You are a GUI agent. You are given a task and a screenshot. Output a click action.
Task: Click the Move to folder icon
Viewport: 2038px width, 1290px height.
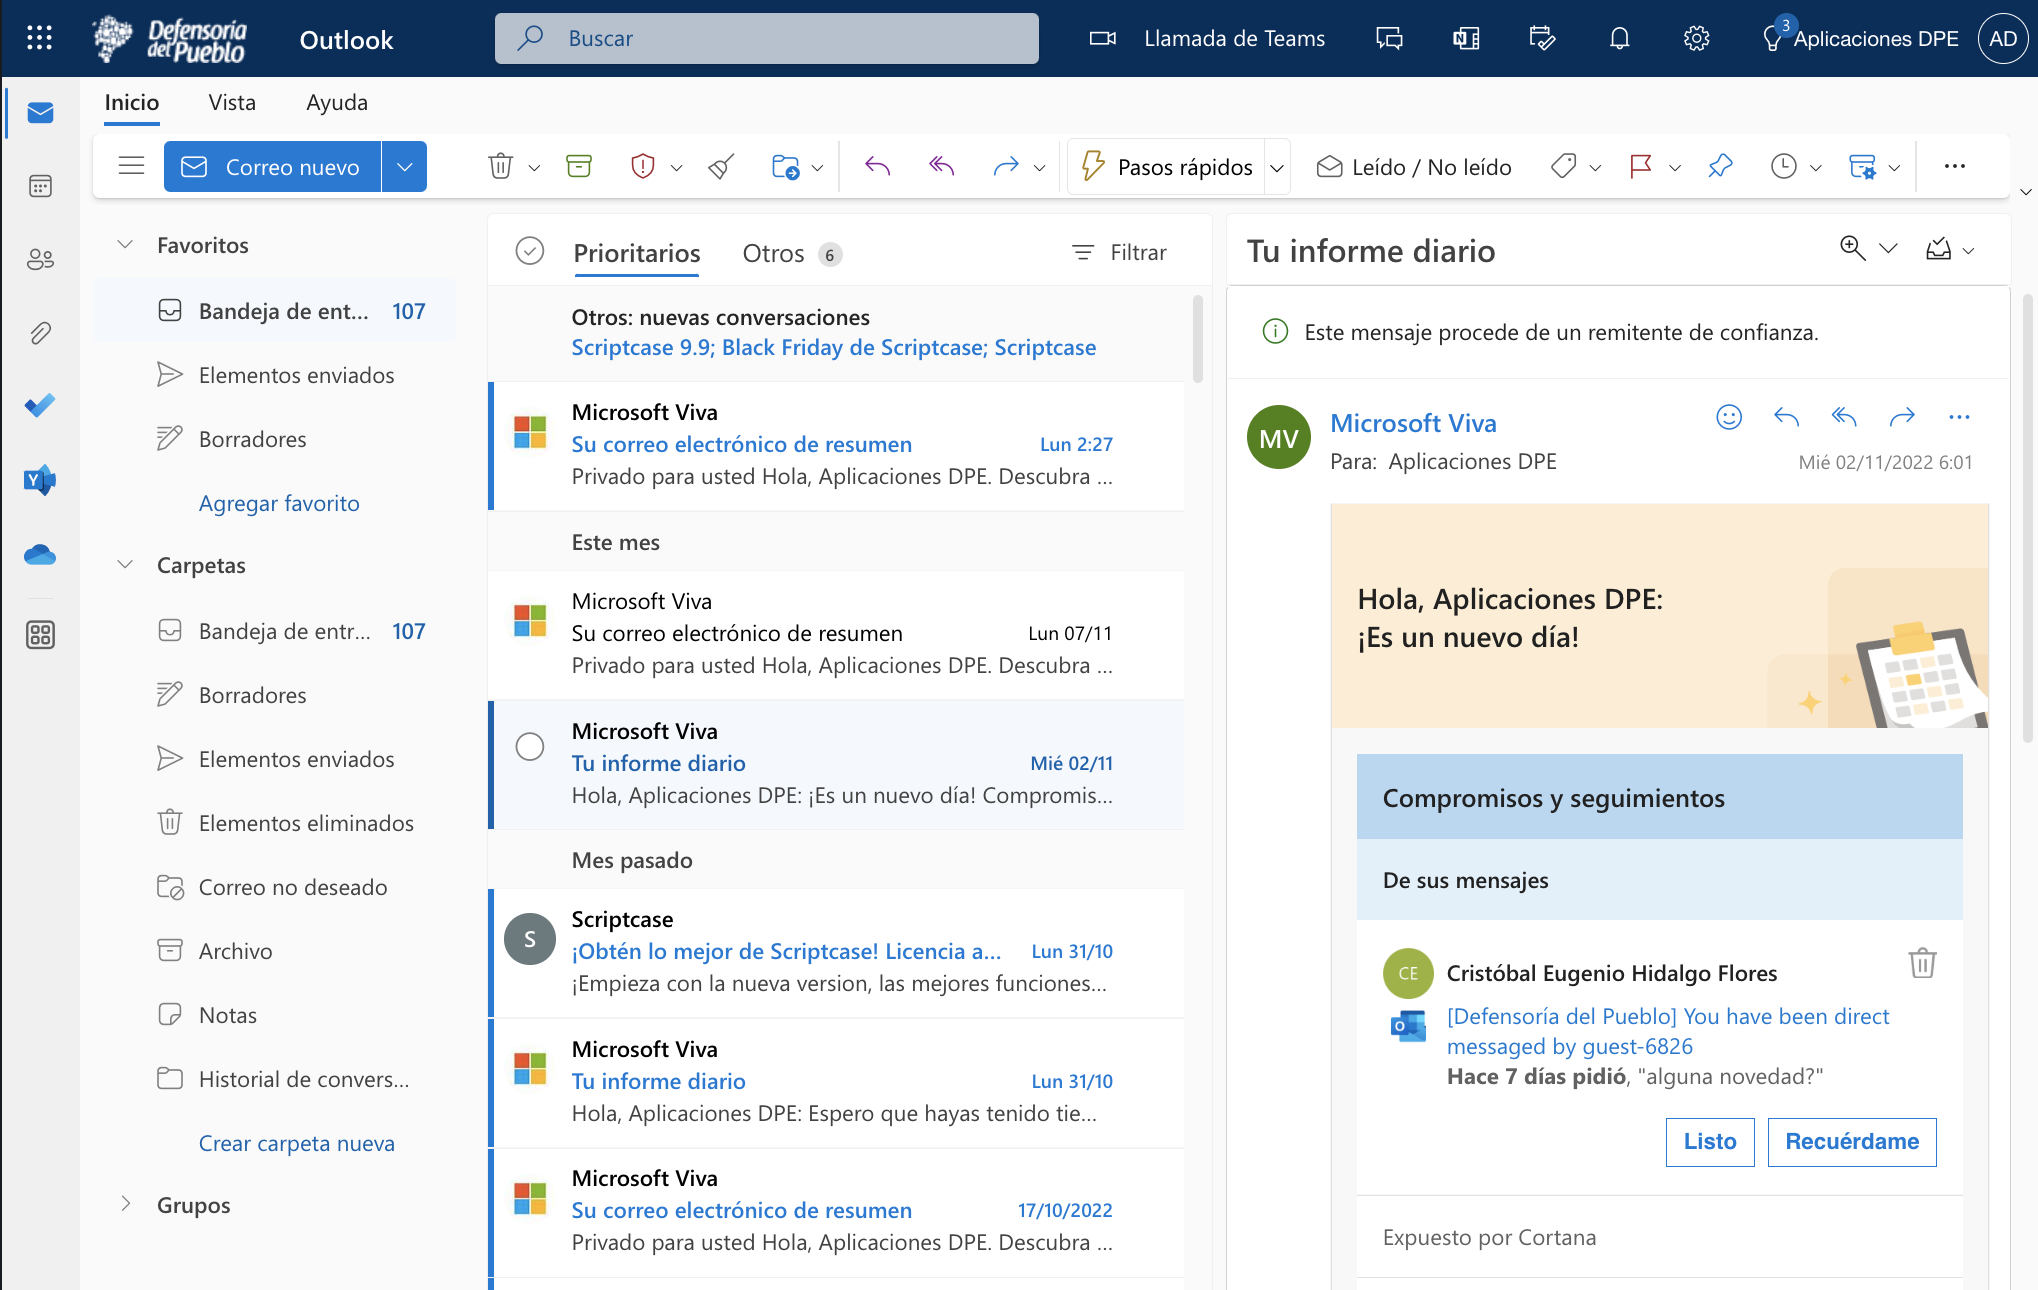tap(786, 166)
